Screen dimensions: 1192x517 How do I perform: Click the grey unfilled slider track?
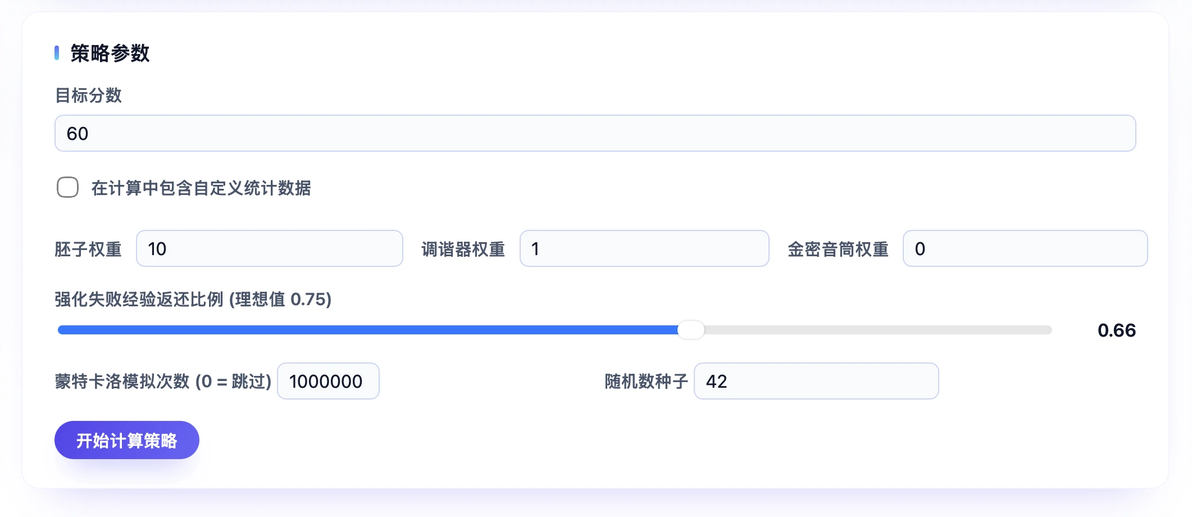tap(878, 330)
